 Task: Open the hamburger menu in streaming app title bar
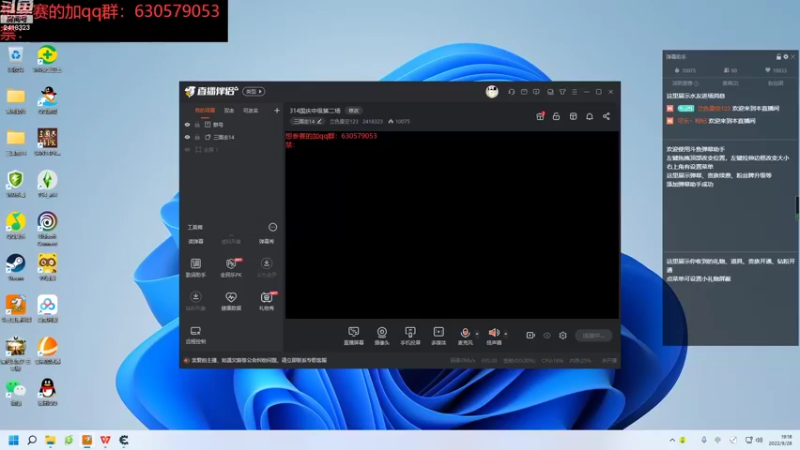pyautogui.click(x=574, y=92)
